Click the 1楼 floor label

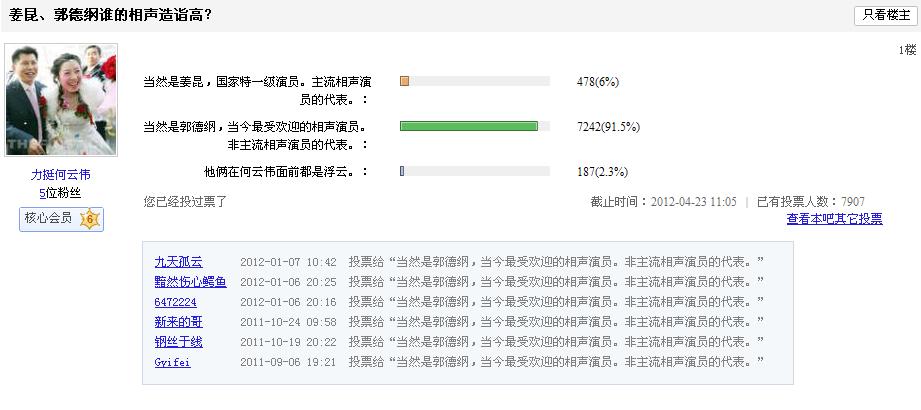907,50
